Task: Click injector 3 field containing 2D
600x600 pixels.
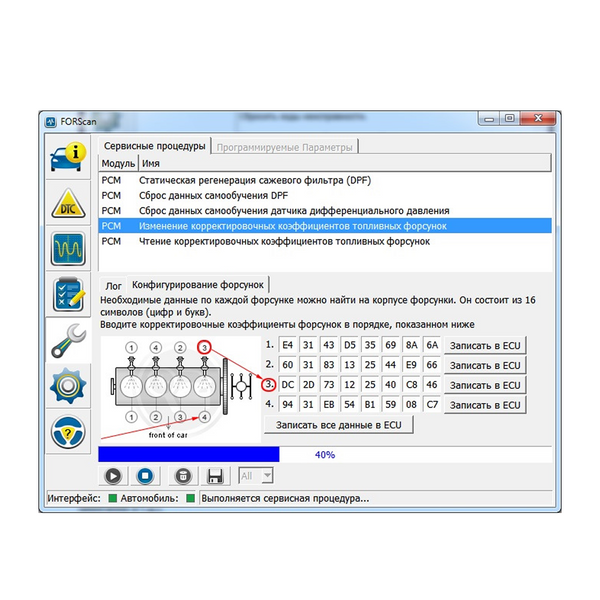Action: tap(308, 385)
